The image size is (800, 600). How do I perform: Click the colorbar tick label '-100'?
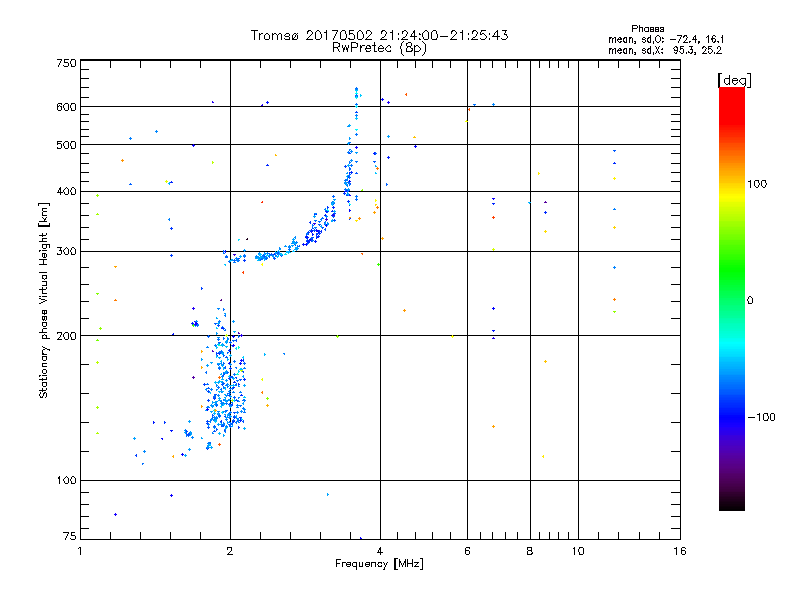[x=761, y=417]
